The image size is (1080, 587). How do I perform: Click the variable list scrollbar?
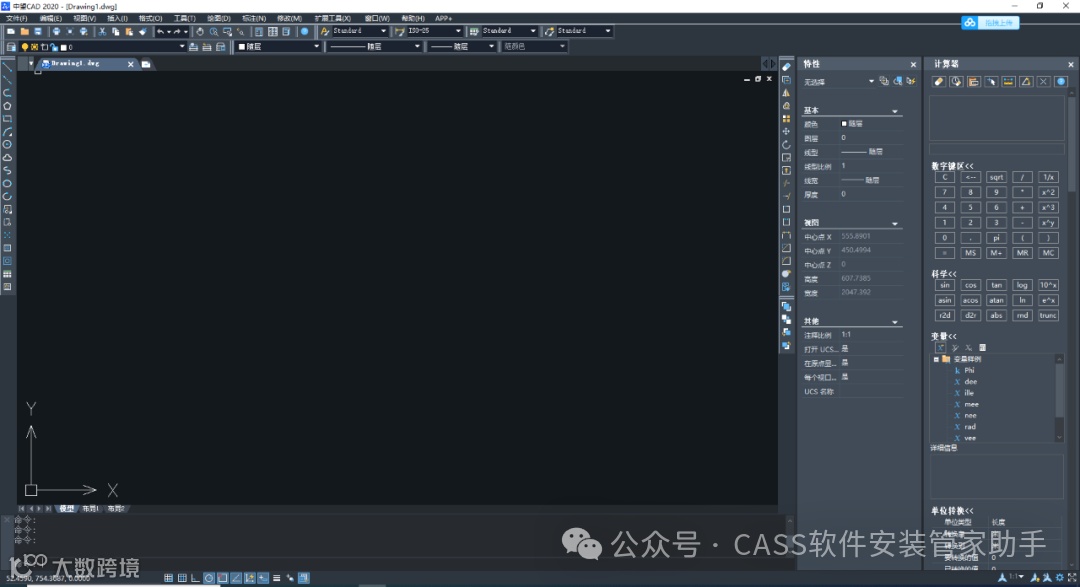click(x=1059, y=398)
